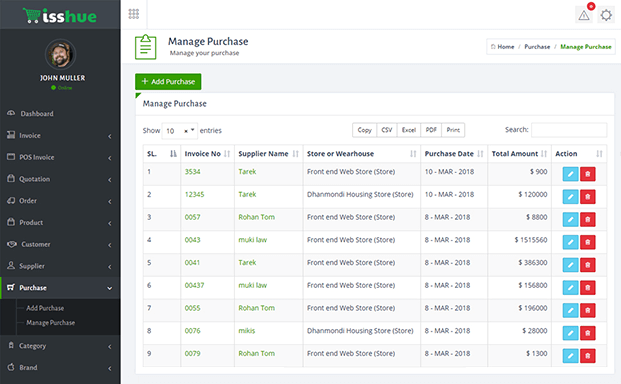Expand the Product sidebar menu

tap(60, 222)
